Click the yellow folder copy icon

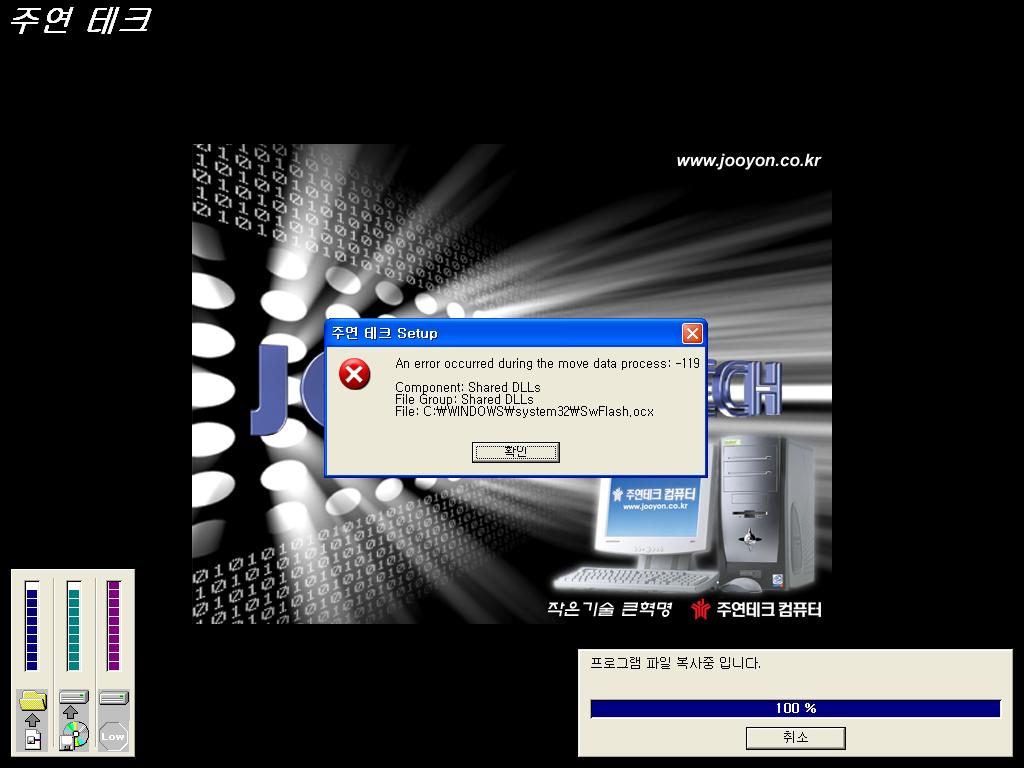(x=33, y=701)
